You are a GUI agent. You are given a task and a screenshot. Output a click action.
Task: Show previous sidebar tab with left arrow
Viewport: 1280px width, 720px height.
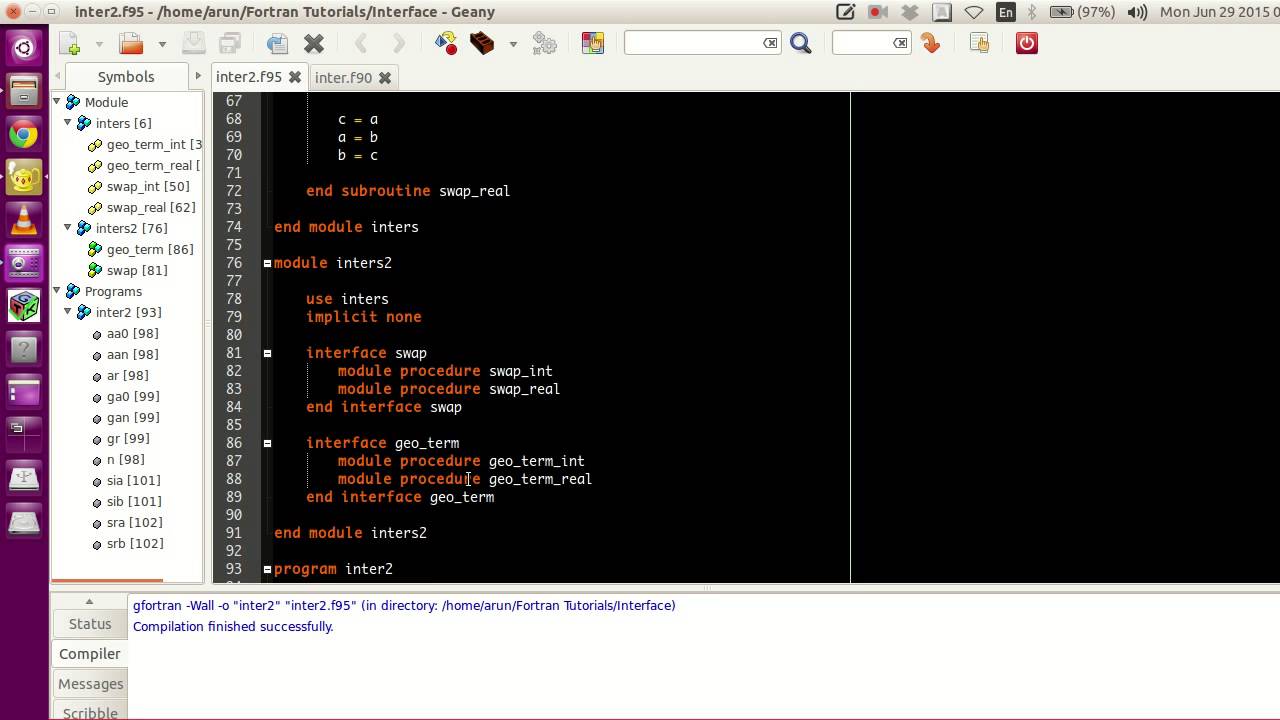(x=59, y=76)
